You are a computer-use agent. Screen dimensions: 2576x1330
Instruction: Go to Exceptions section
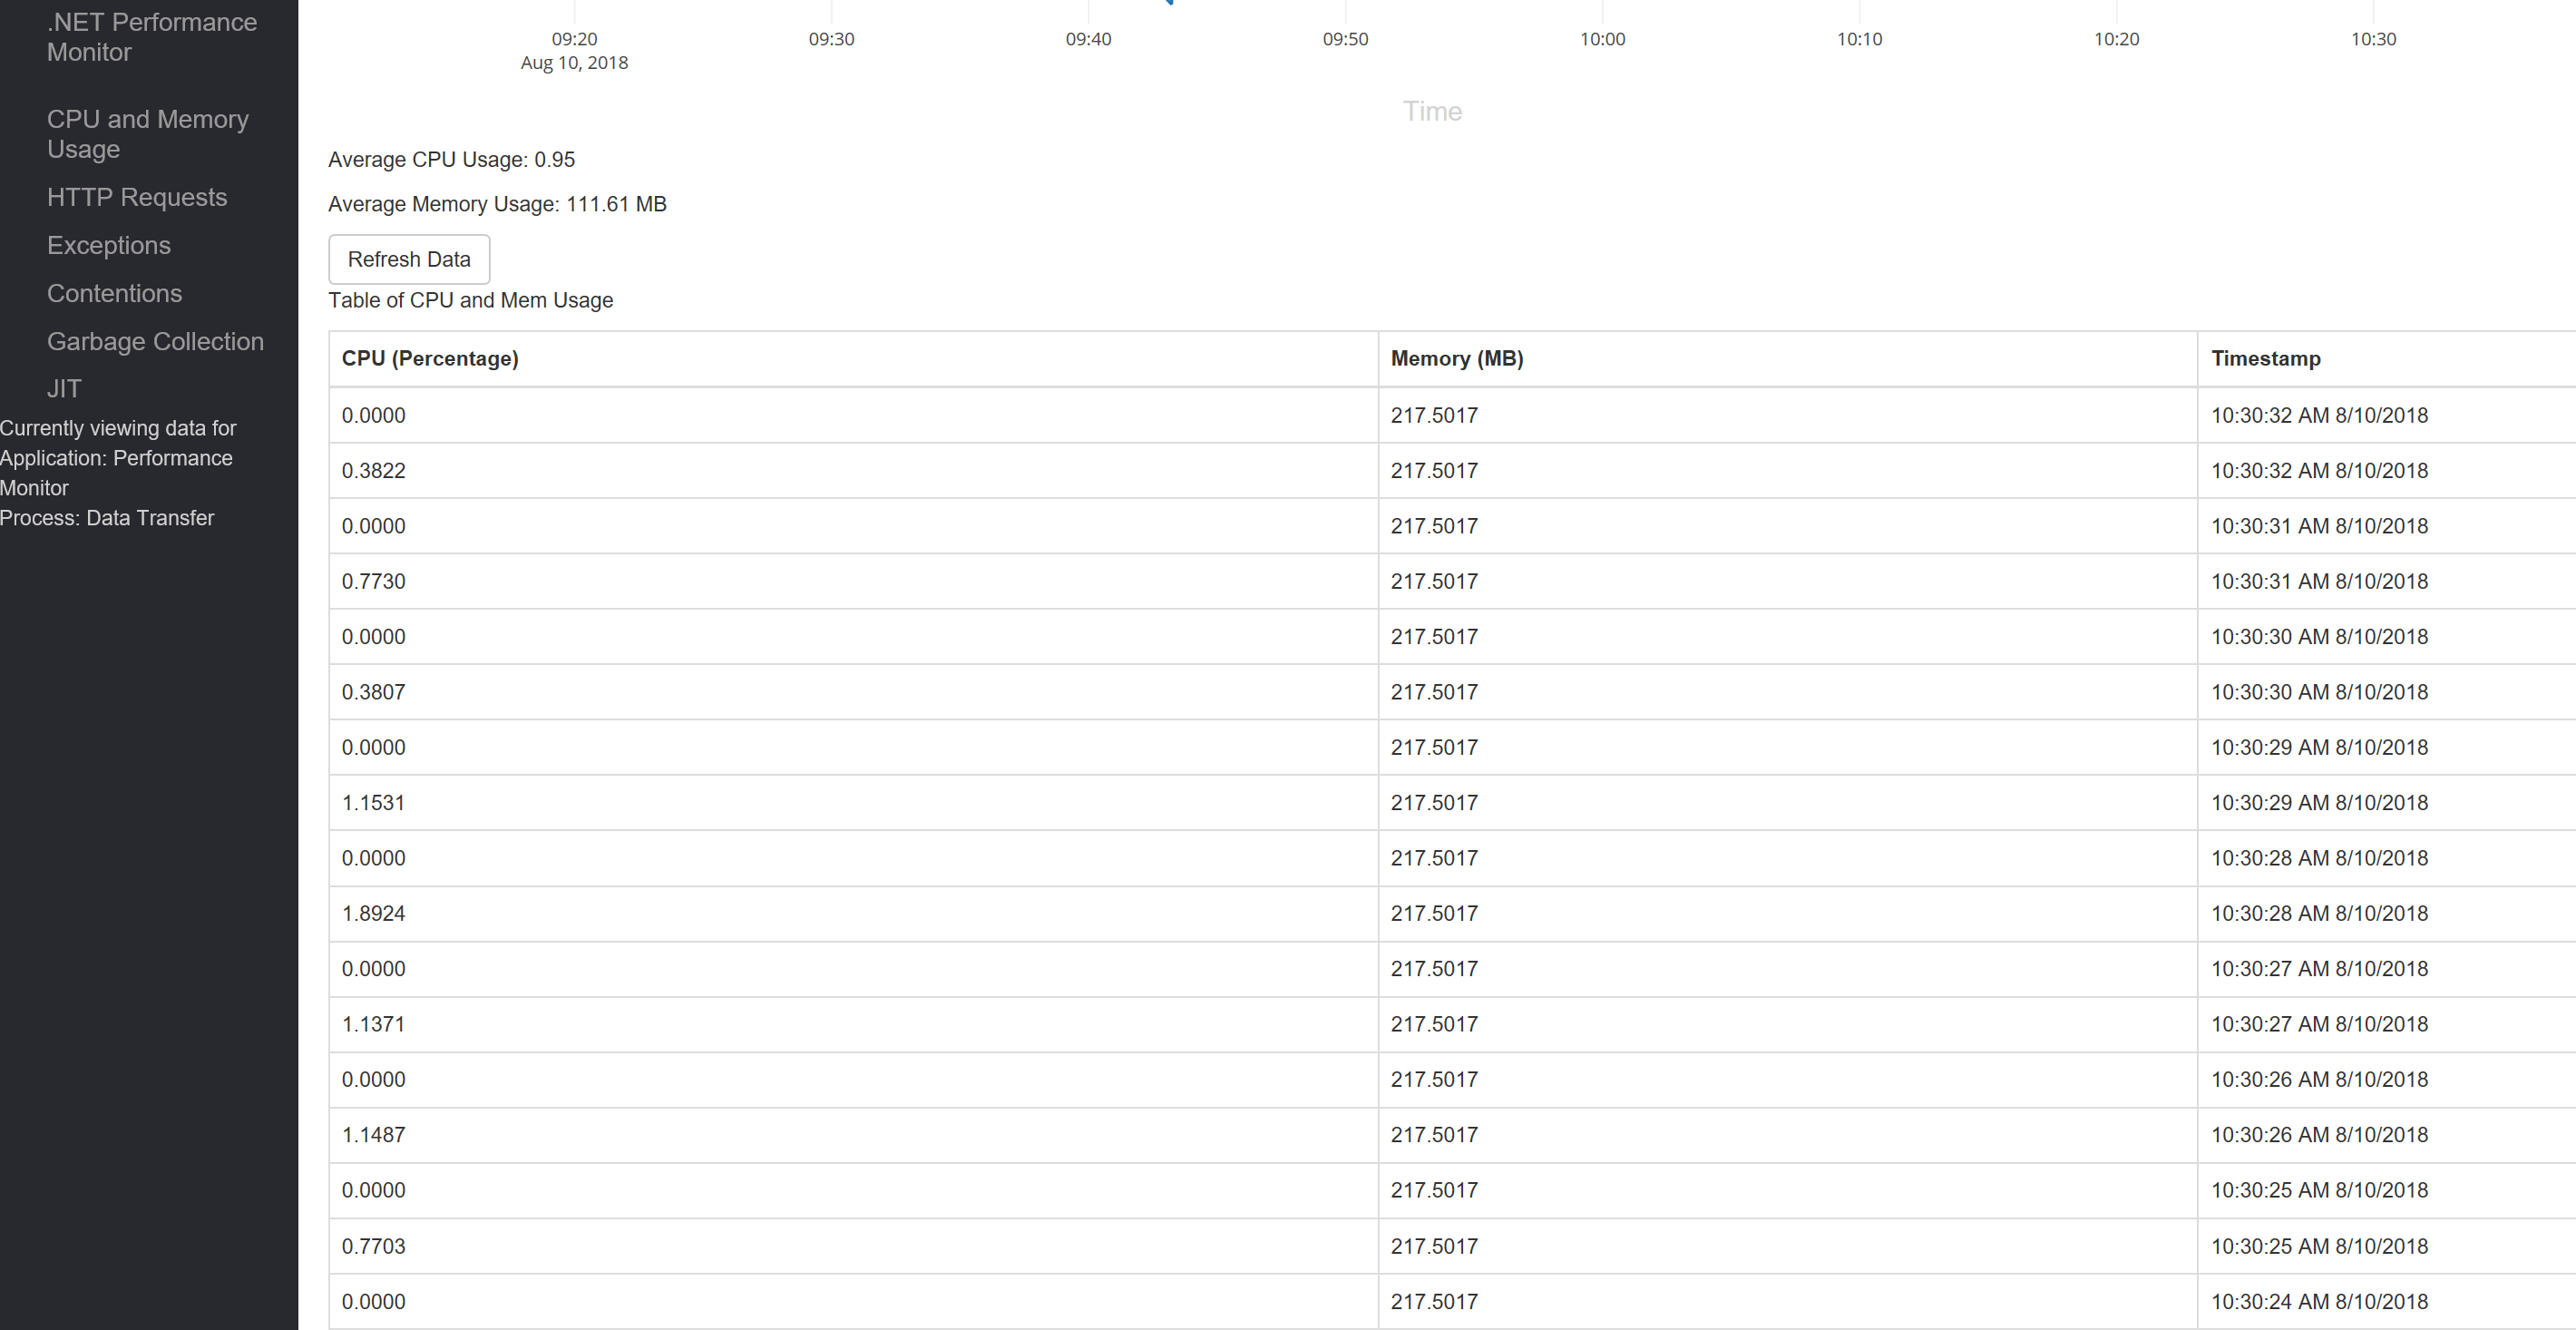[109, 245]
